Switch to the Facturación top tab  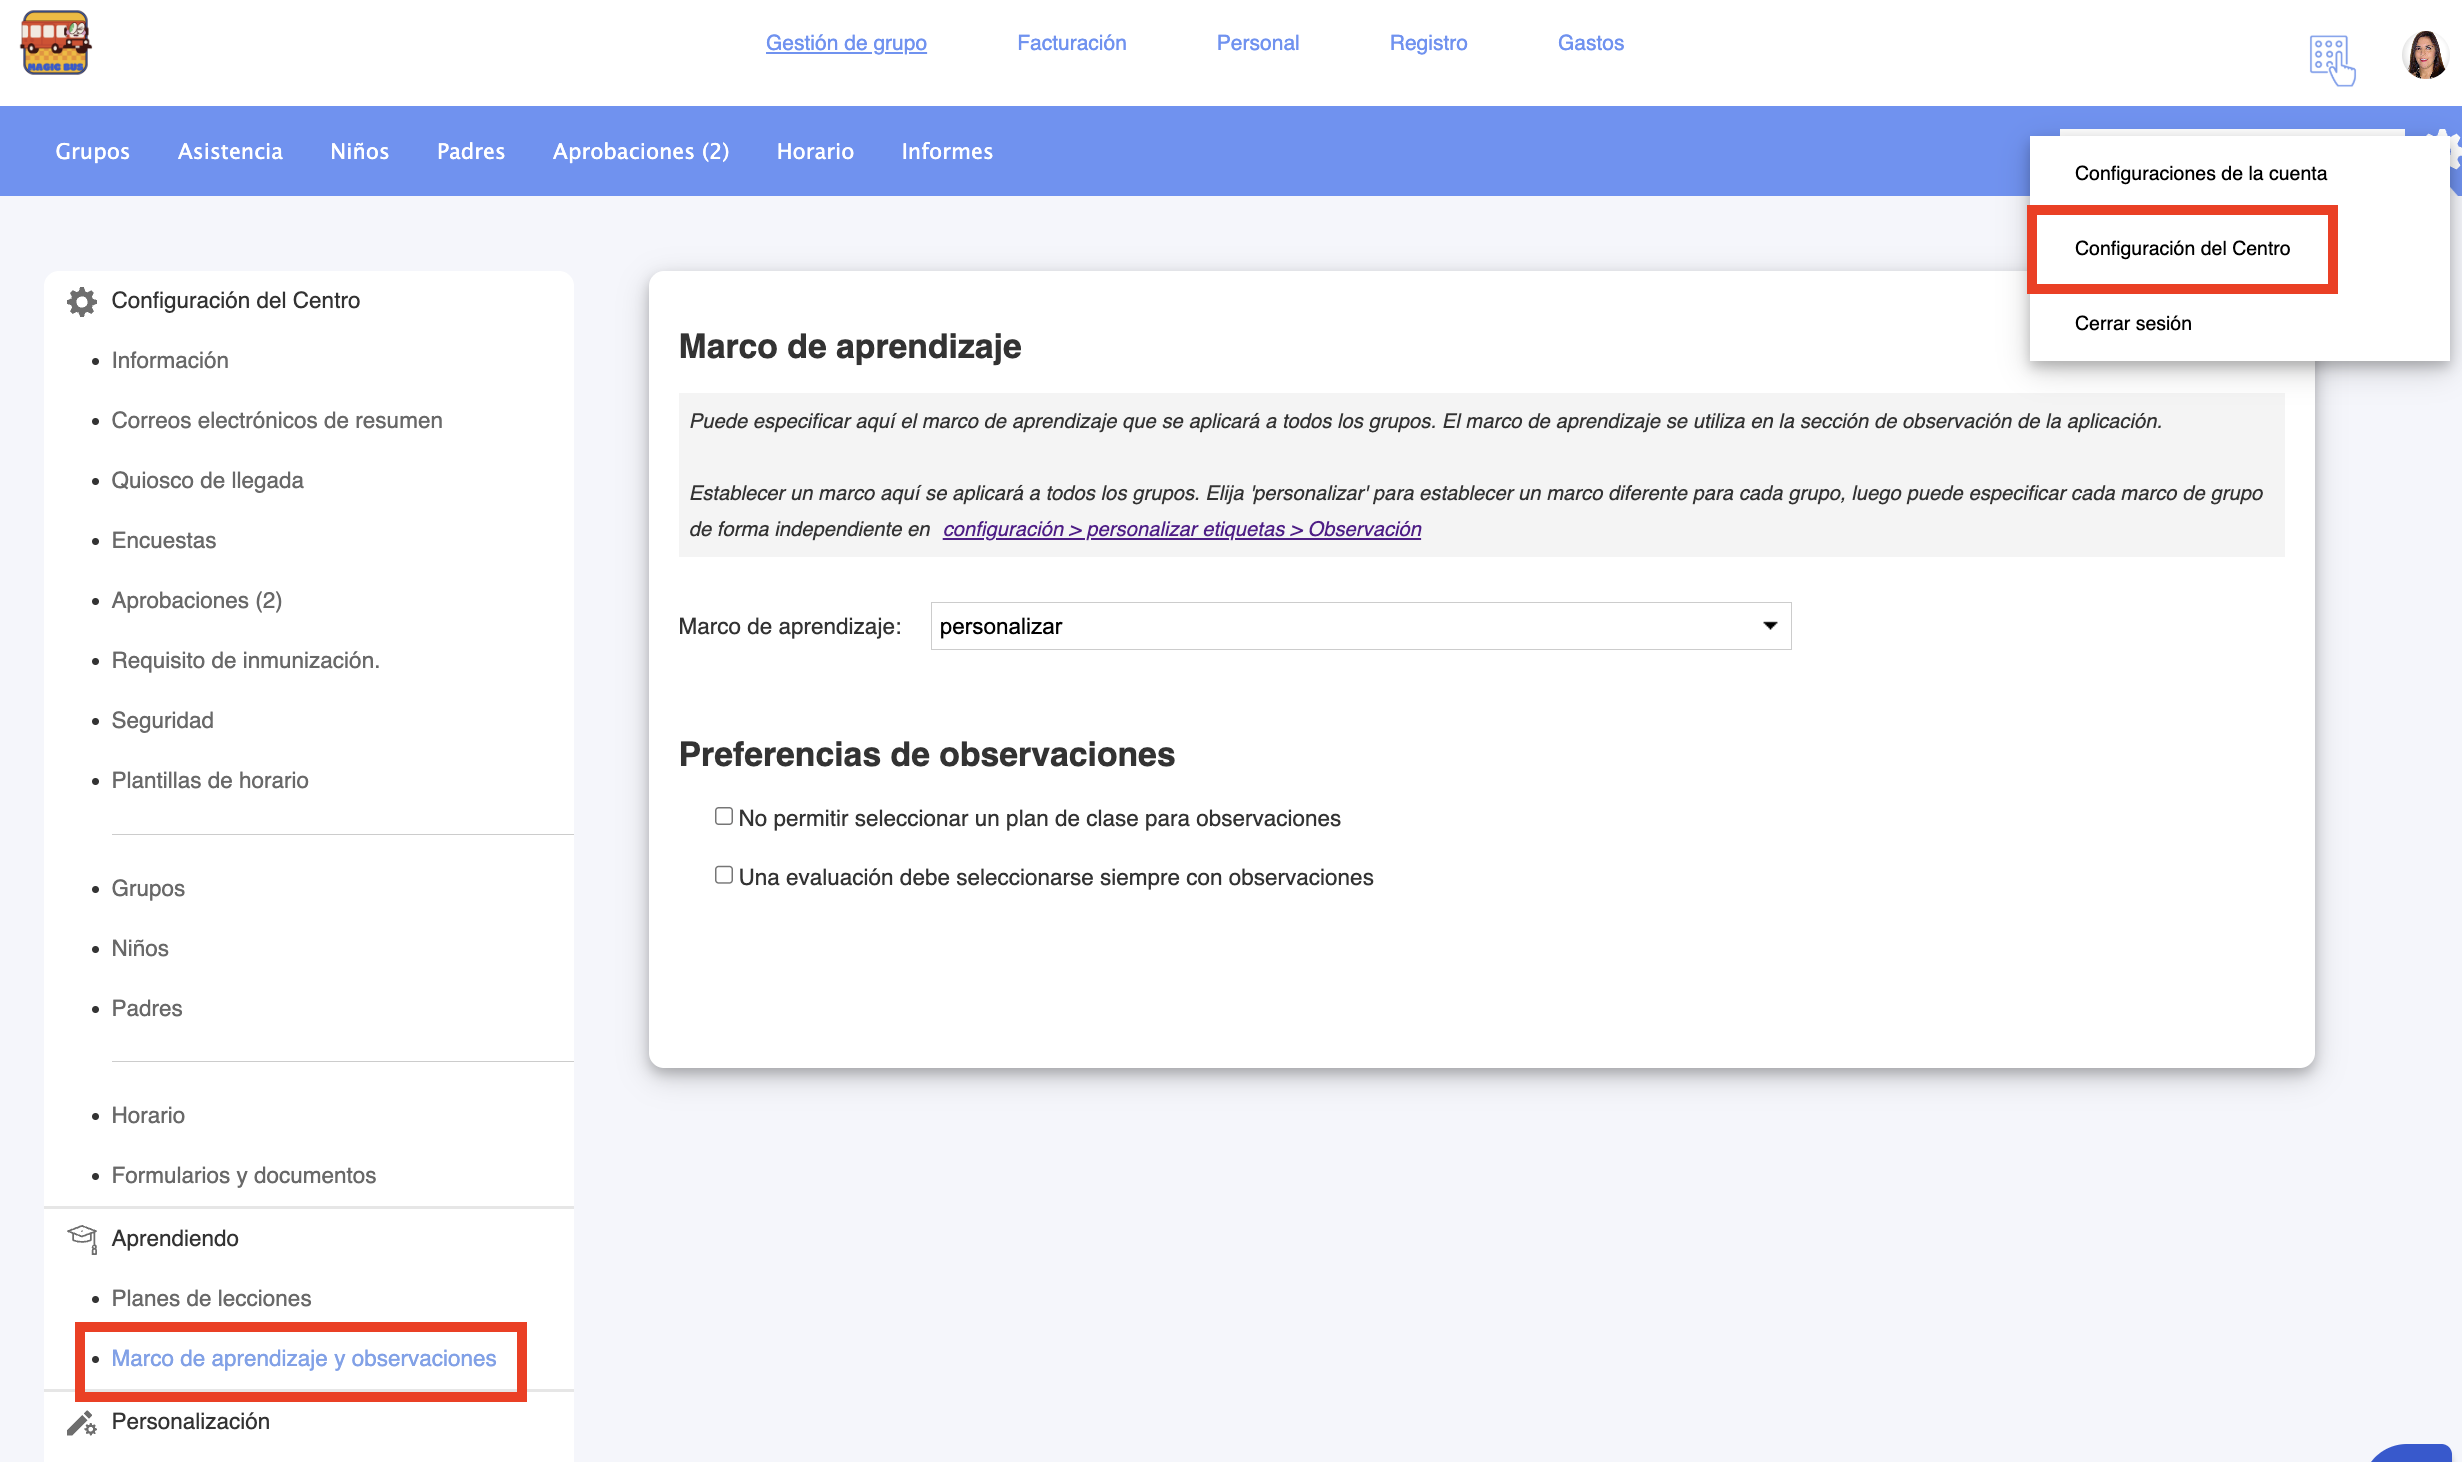point(1071,43)
